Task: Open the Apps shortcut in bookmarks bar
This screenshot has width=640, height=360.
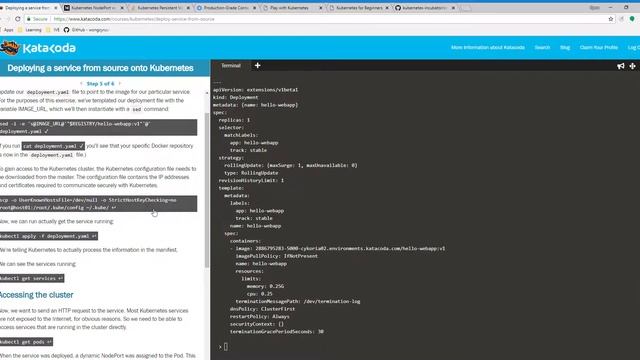Action: click(7, 30)
